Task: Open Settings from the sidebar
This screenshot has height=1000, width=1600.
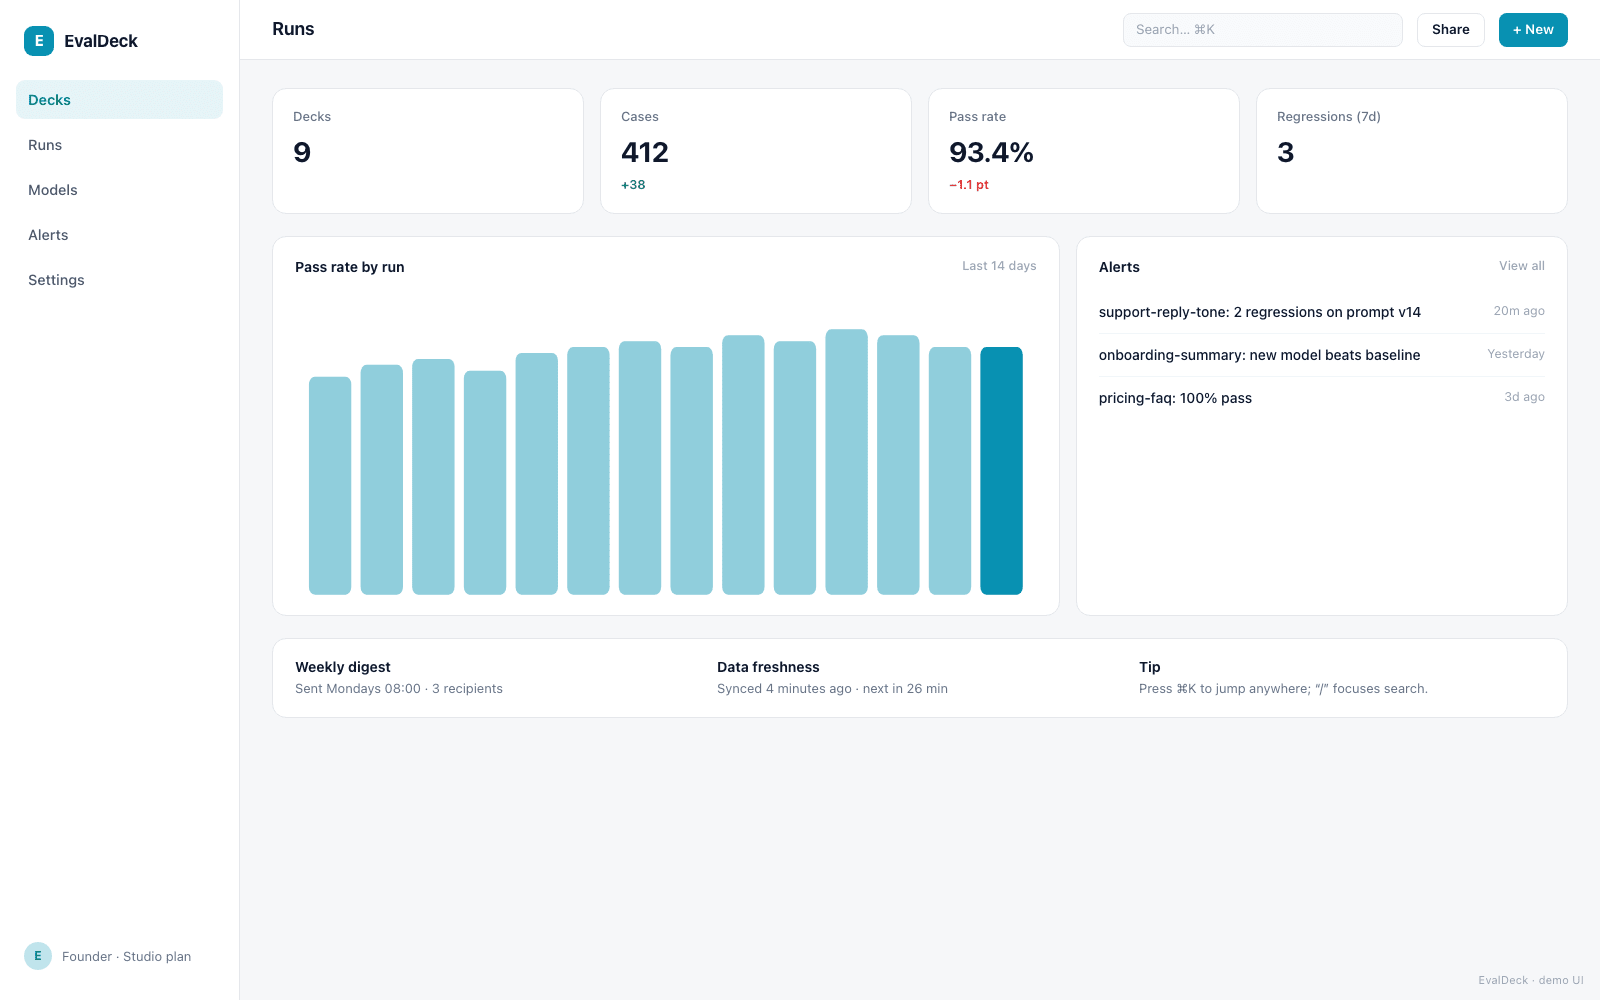Action: coord(119,280)
